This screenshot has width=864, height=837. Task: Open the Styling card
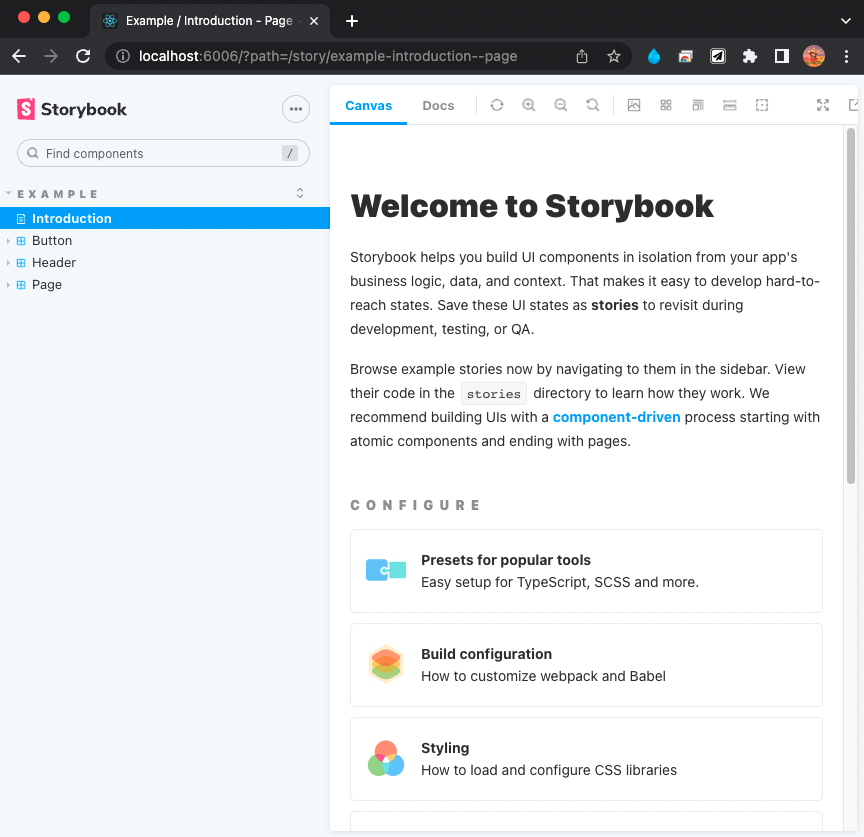[x=586, y=759]
